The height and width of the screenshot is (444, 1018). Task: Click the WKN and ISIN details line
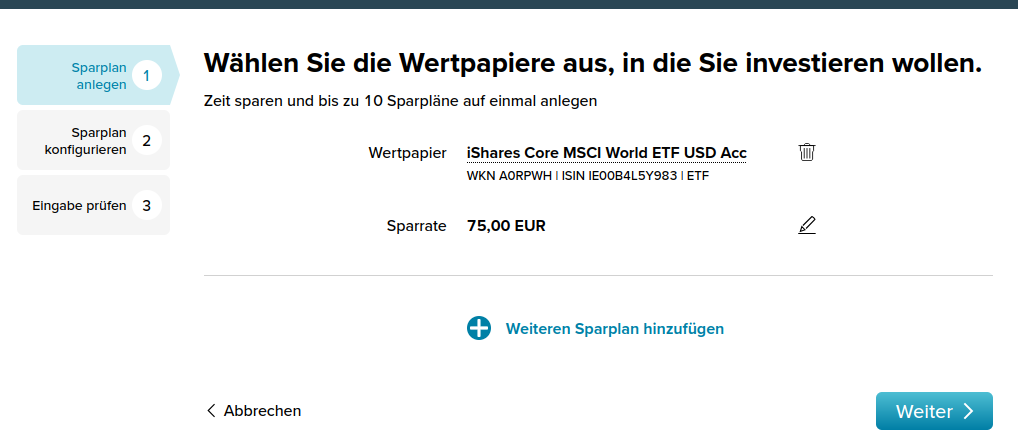point(588,176)
